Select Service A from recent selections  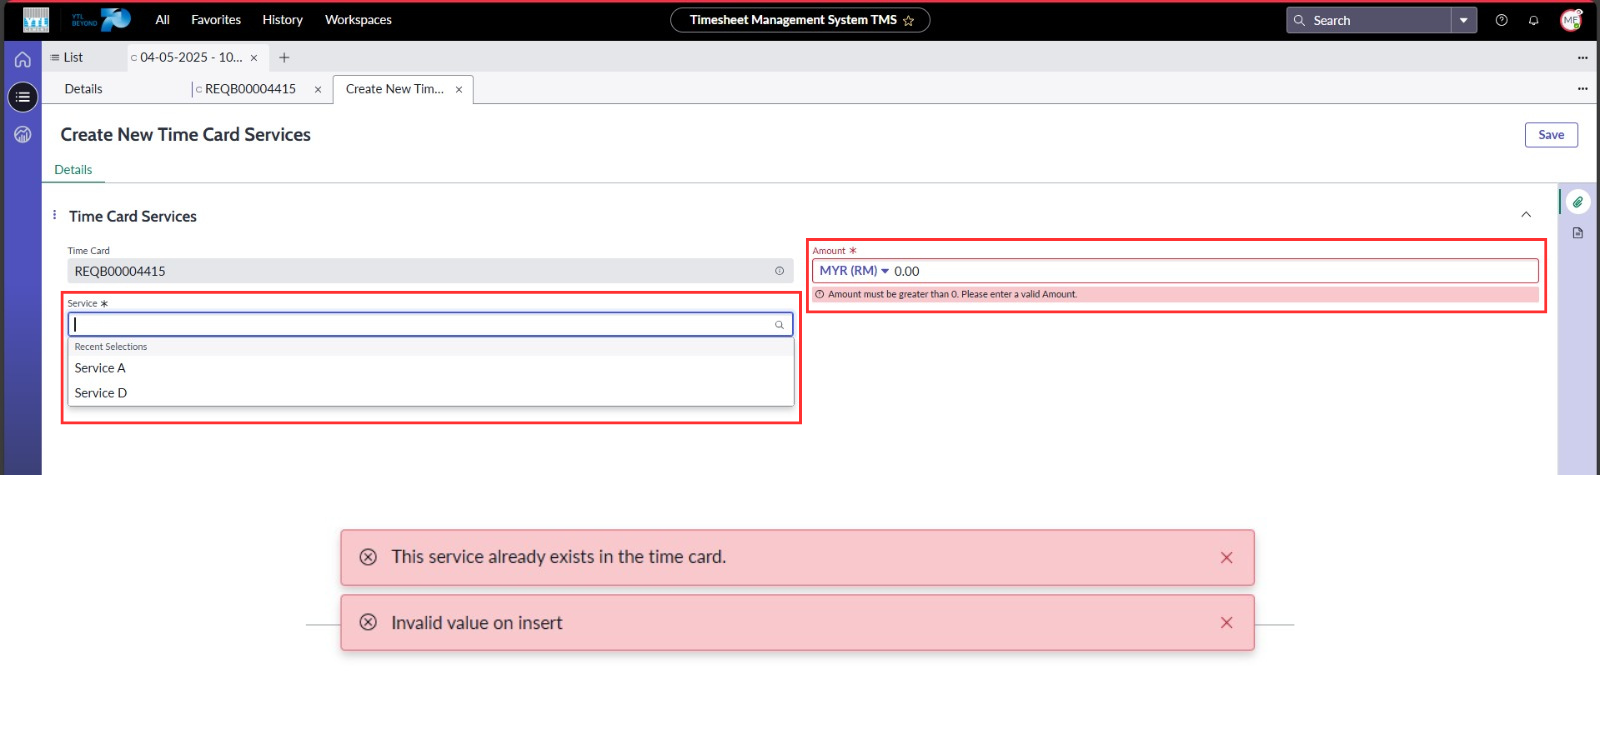point(100,368)
